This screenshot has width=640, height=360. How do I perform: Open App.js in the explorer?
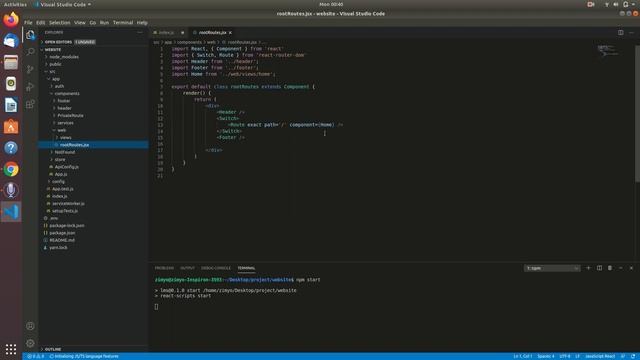pos(61,174)
